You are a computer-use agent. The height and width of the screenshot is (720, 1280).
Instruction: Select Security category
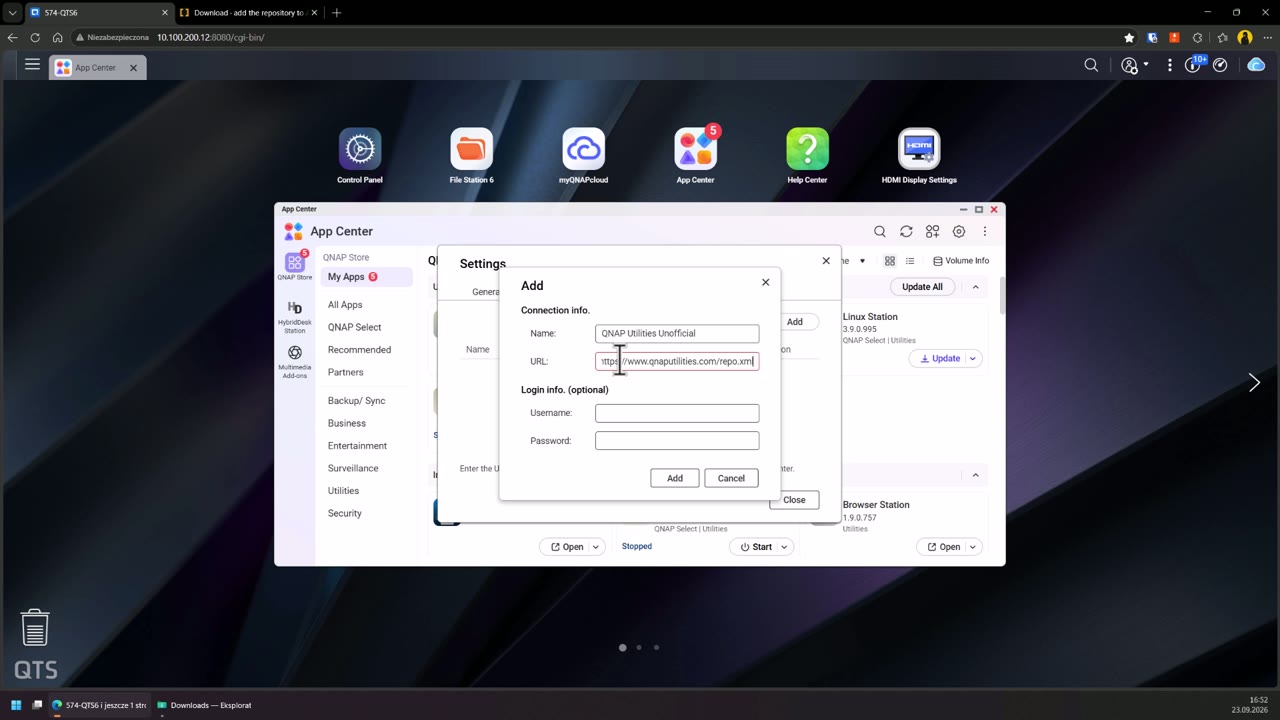[x=344, y=513]
